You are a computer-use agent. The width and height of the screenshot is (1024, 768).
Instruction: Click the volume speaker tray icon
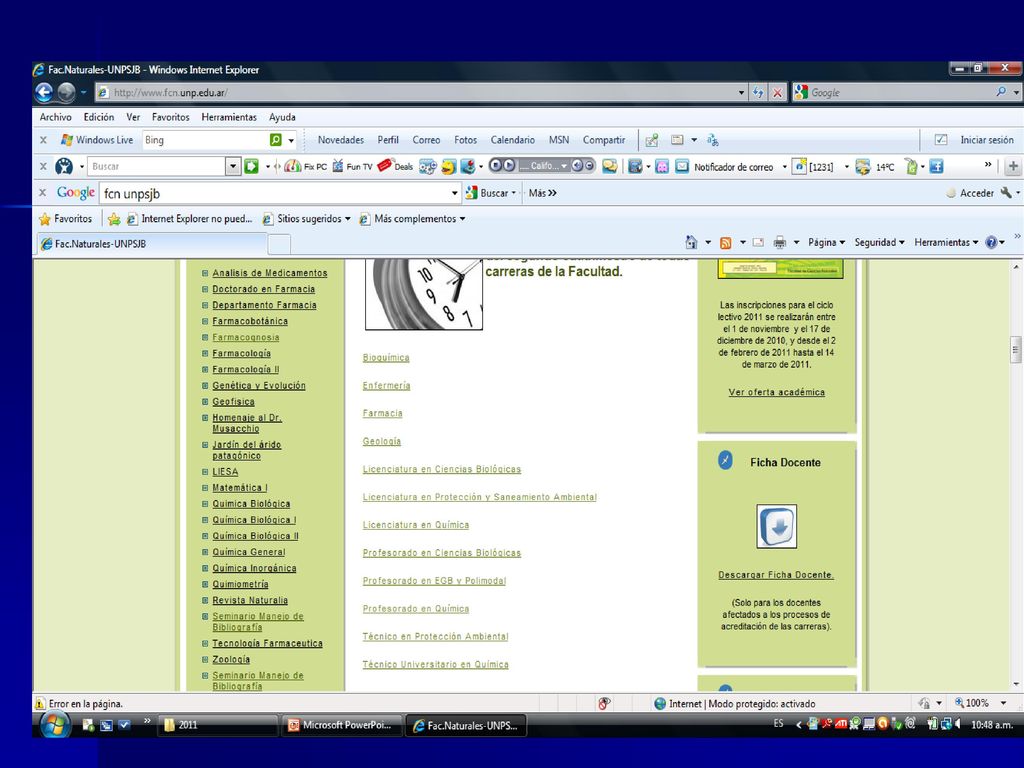pos(959,724)
